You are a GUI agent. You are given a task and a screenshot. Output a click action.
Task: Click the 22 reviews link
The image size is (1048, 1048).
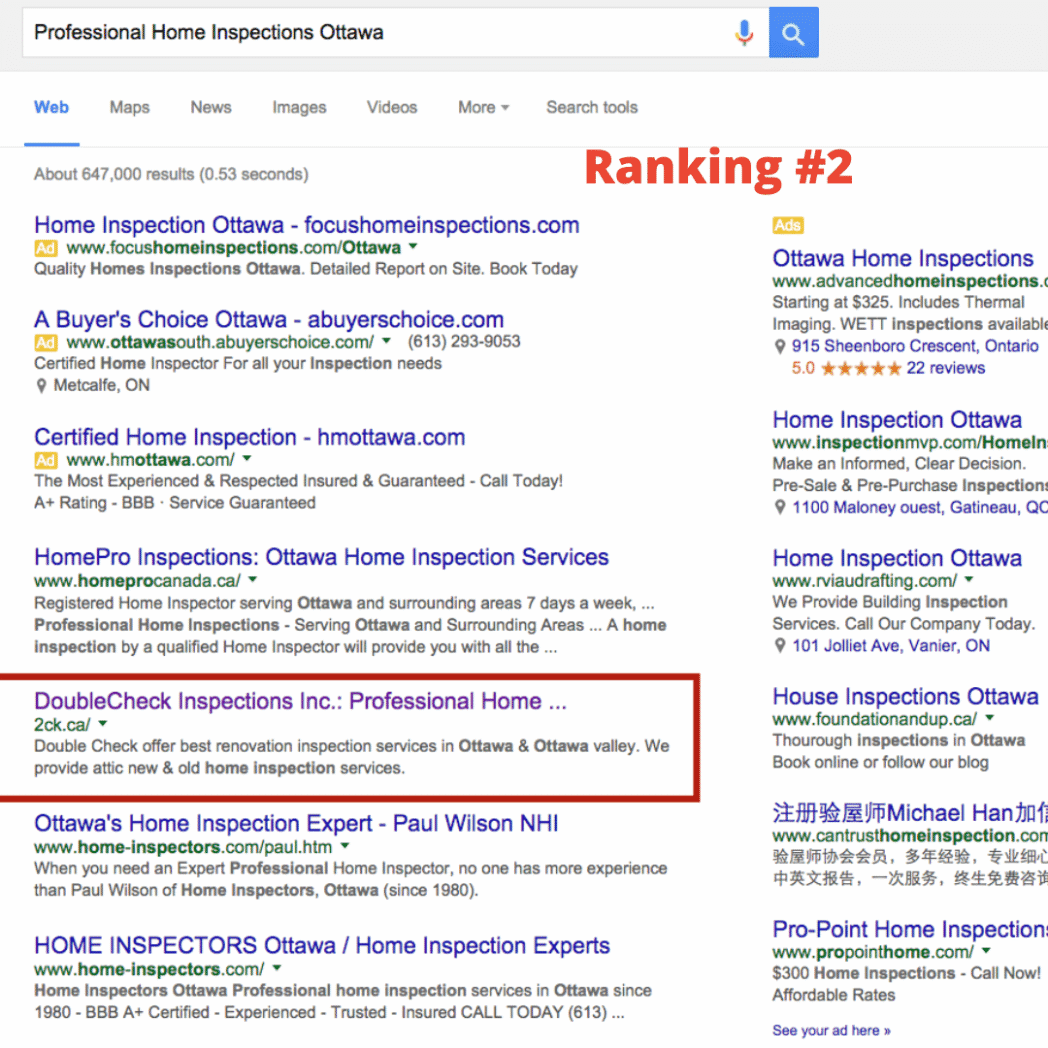point(945,368)
